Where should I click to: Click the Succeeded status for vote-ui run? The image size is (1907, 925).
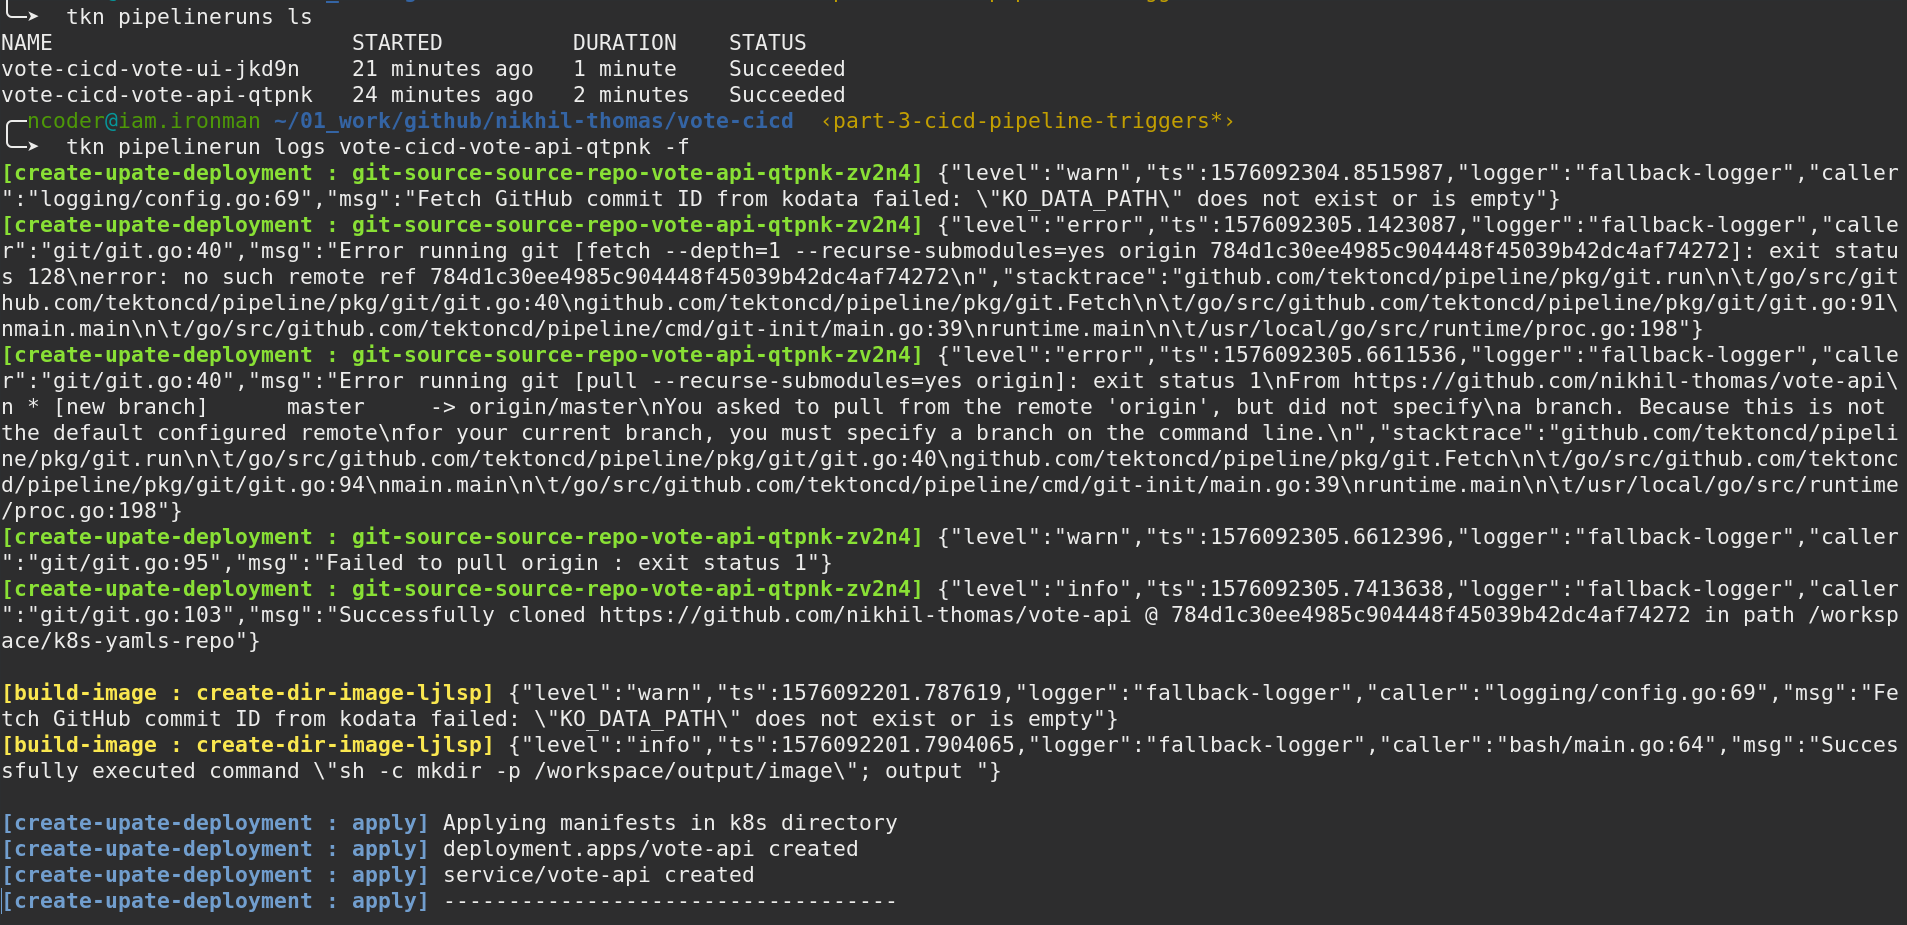point(787,69)
